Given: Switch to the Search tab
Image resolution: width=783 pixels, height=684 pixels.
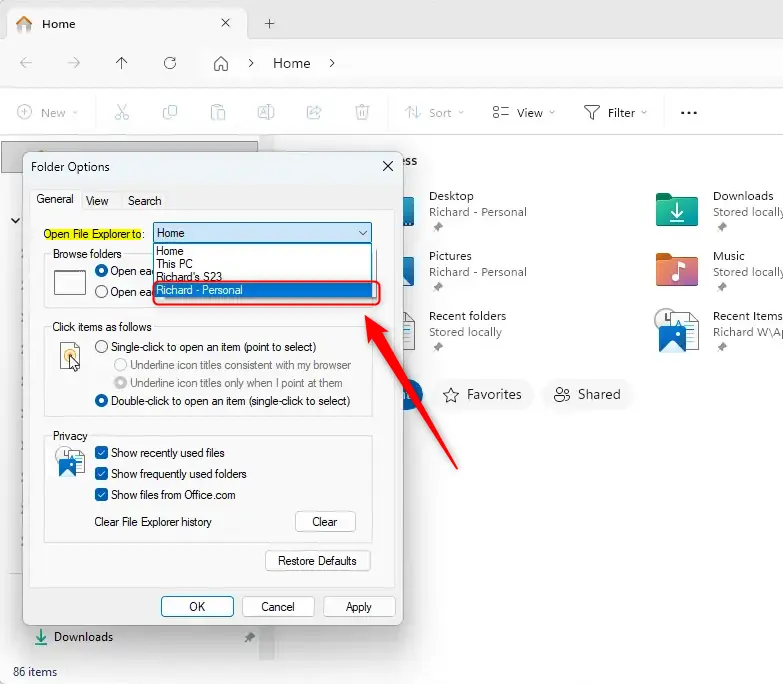Looking at the screenshot, I should (144, 201).
